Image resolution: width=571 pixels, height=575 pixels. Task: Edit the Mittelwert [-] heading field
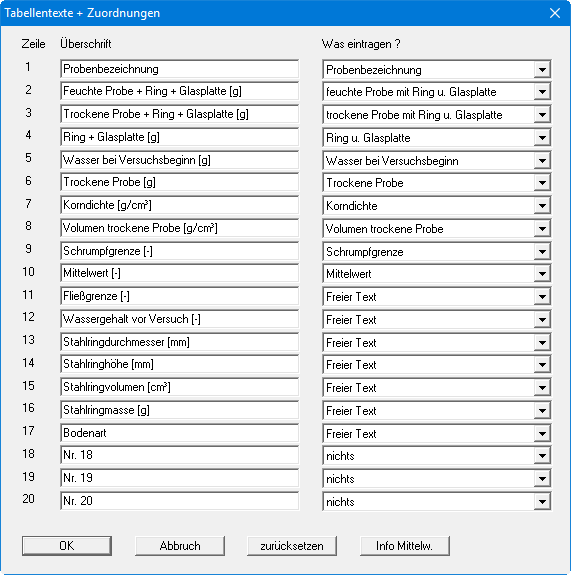pyautogui.click(x=179, y=273)
